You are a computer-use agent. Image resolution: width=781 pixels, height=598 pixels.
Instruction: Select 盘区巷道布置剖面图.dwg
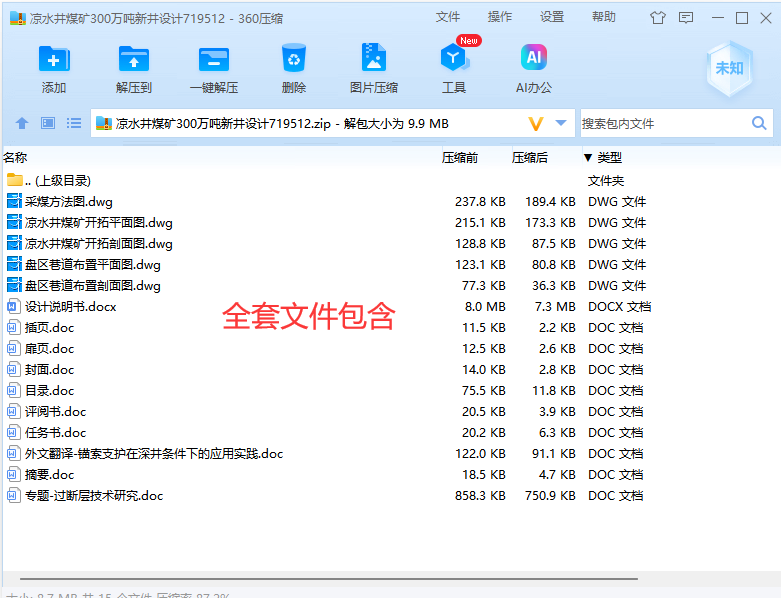point(93,286)
